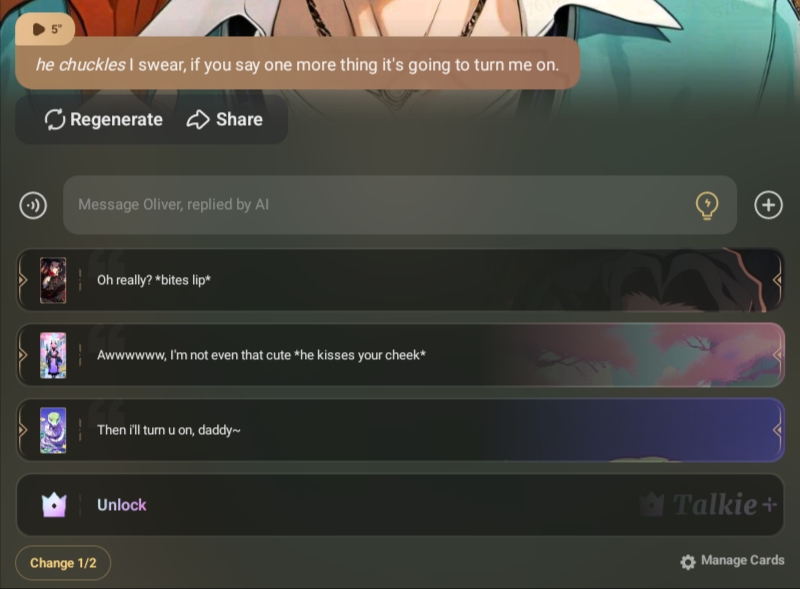The width and height of the screenshot is (800, 589).
Task: Tap the voice input icon beside message box
Action: click(33, 206)
